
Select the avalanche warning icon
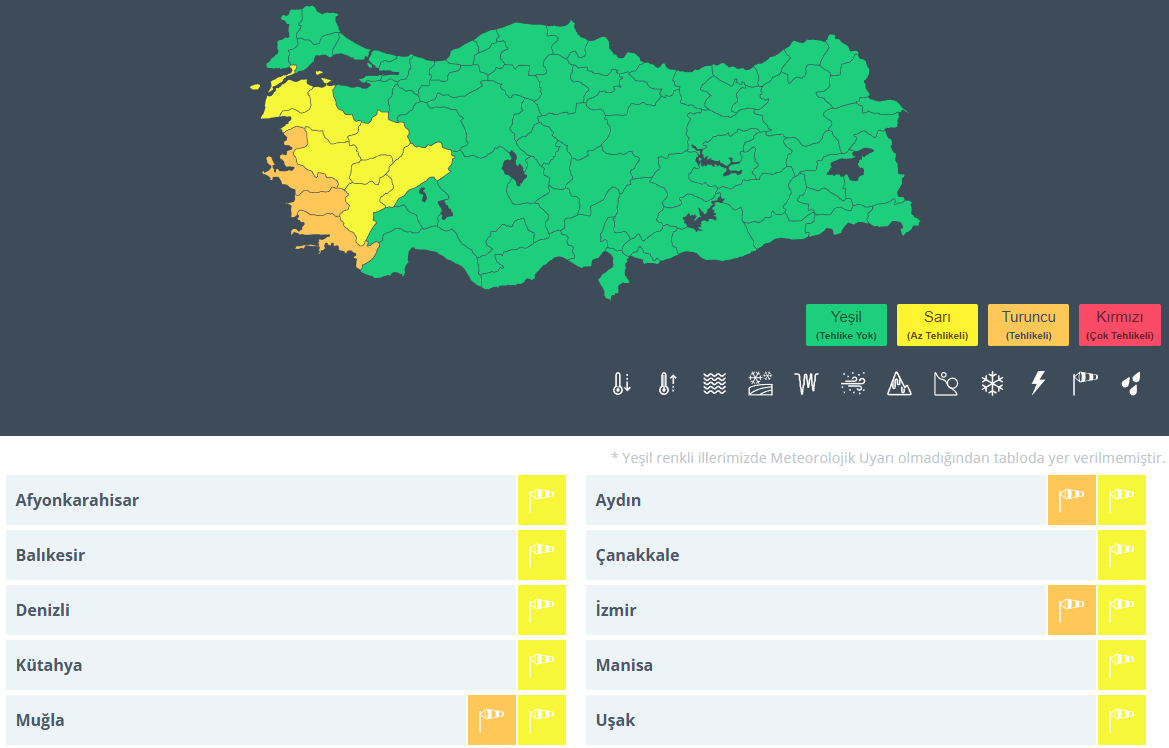pos(945,383)
